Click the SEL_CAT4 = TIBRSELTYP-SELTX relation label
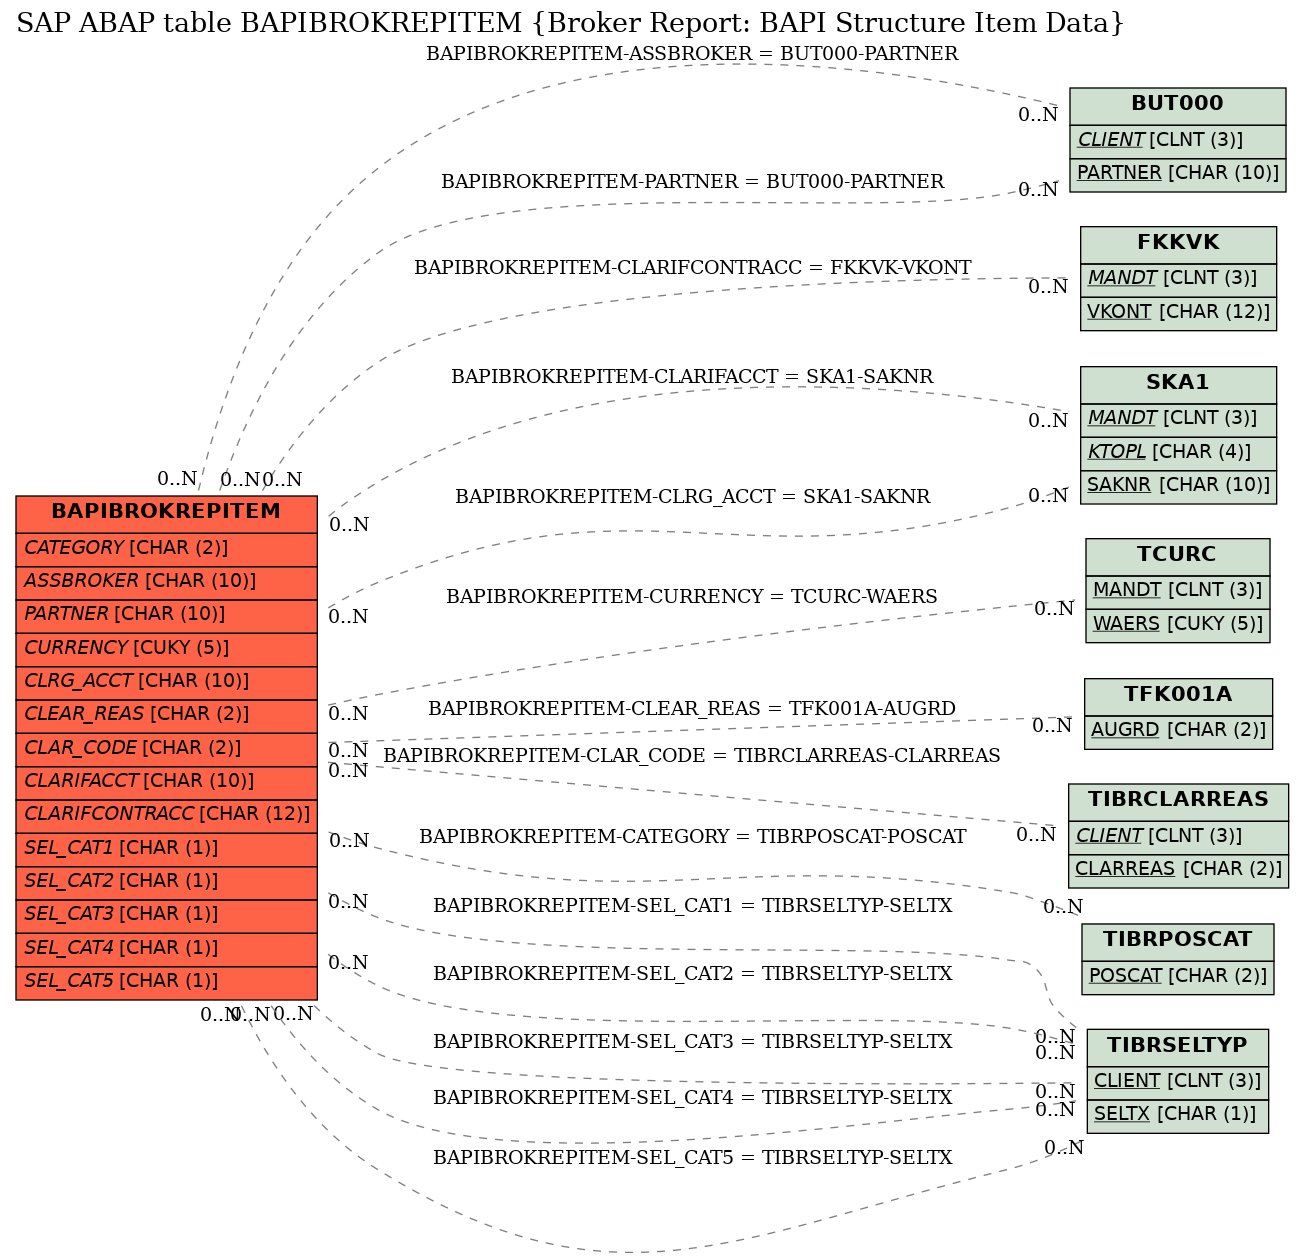Screen dimensions: 1304x1258 tap(692, 1098)
